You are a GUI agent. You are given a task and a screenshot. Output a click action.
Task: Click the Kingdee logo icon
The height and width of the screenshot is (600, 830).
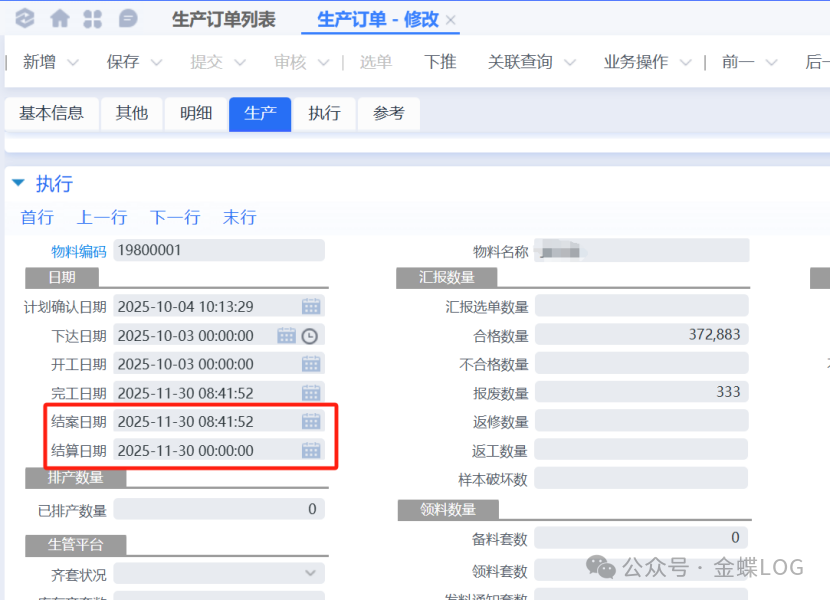pyautogui.click(x=25, y=19)
